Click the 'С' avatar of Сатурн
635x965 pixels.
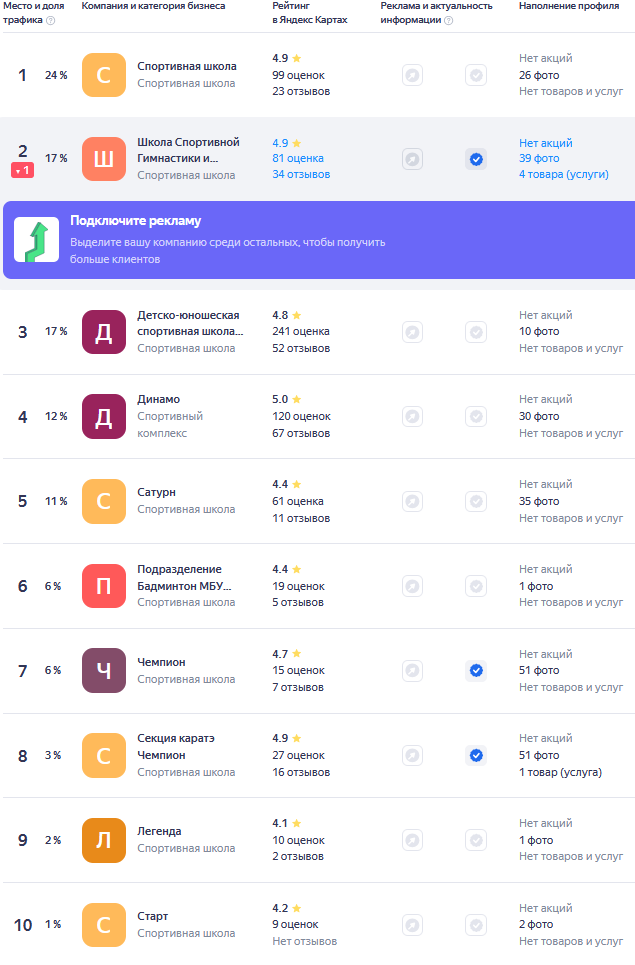coord(104,502)
